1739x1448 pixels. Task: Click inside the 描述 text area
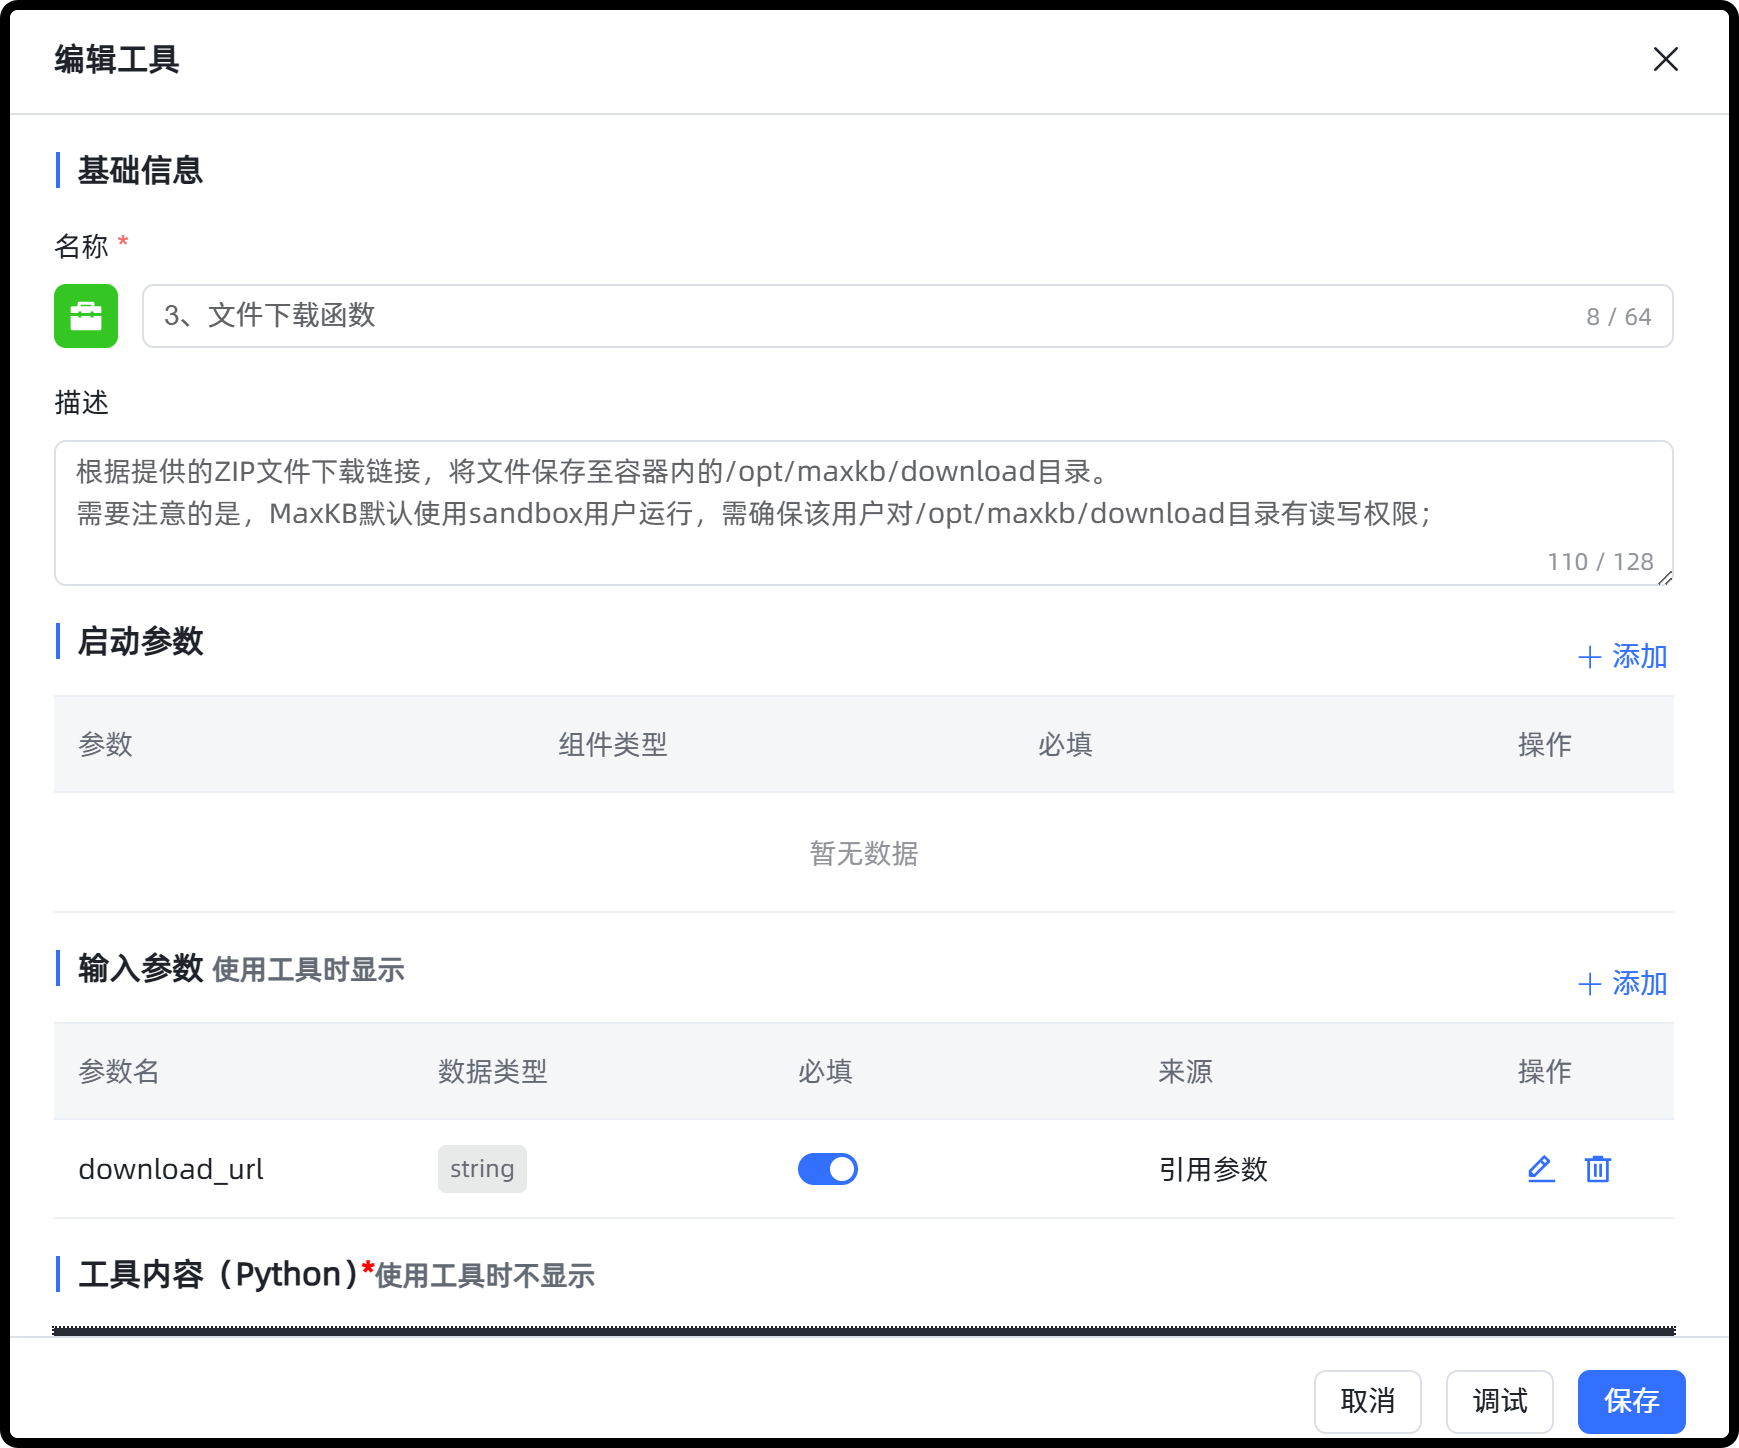coord(864,513)
